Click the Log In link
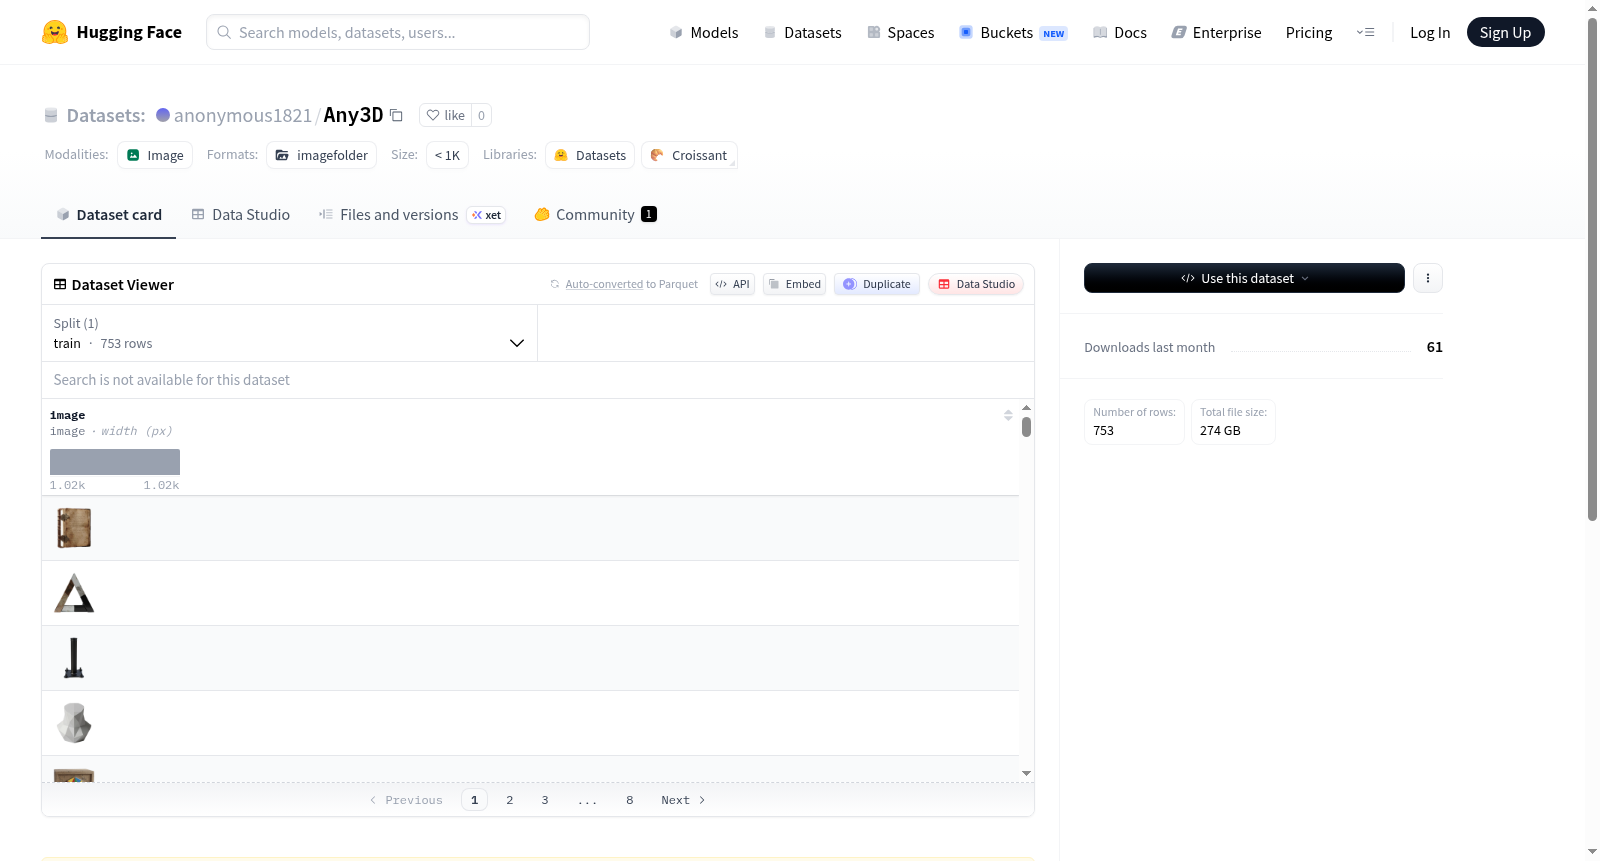Viewport: 1600px width, 861px height. click(x=1430, y=32)
